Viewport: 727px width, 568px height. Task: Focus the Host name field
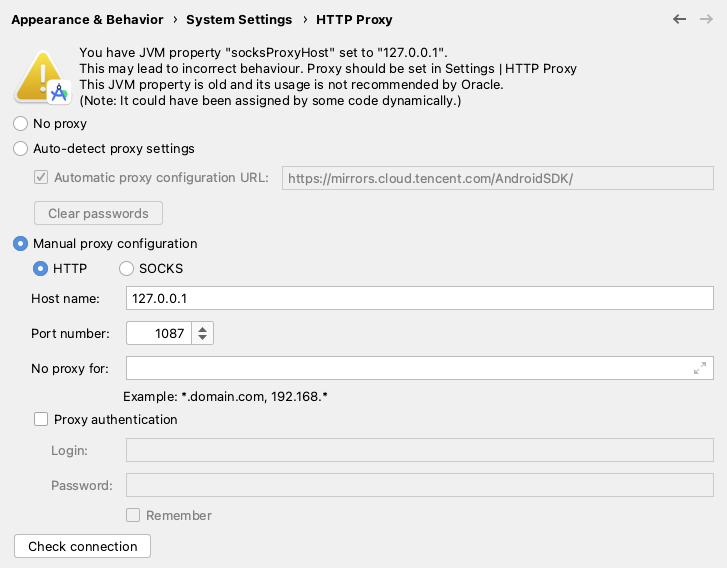click(420, 298)
